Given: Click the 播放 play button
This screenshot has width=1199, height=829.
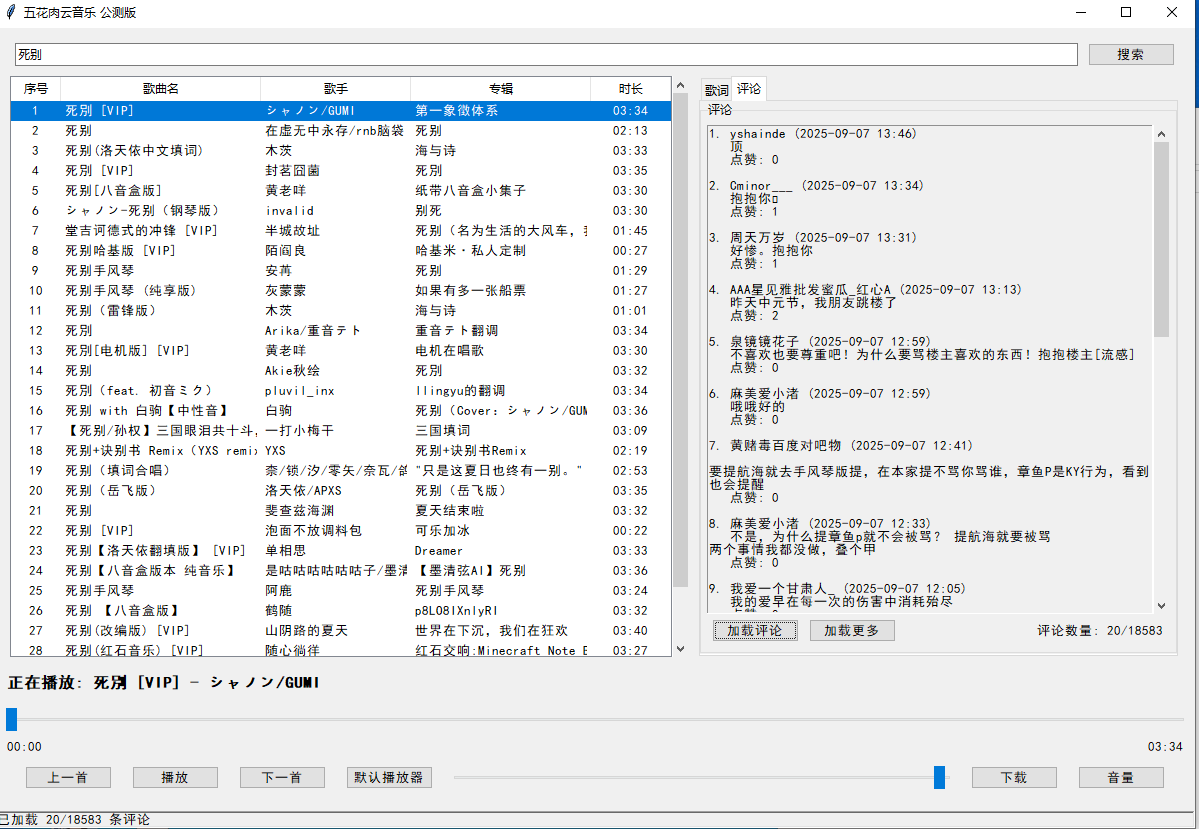Looking at the screenshot, I should click(x=175, y=777).
